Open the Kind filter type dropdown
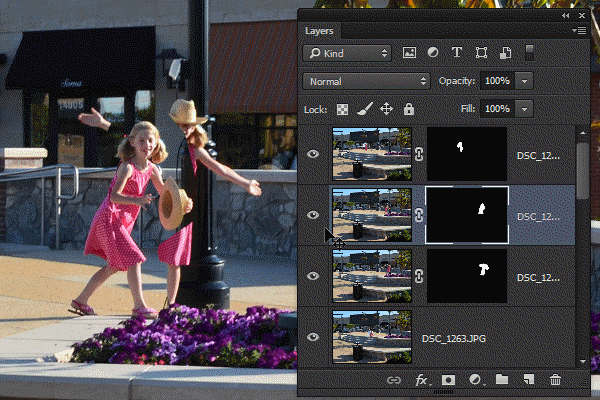Screen dimensions: 600x400 (347, 53)
